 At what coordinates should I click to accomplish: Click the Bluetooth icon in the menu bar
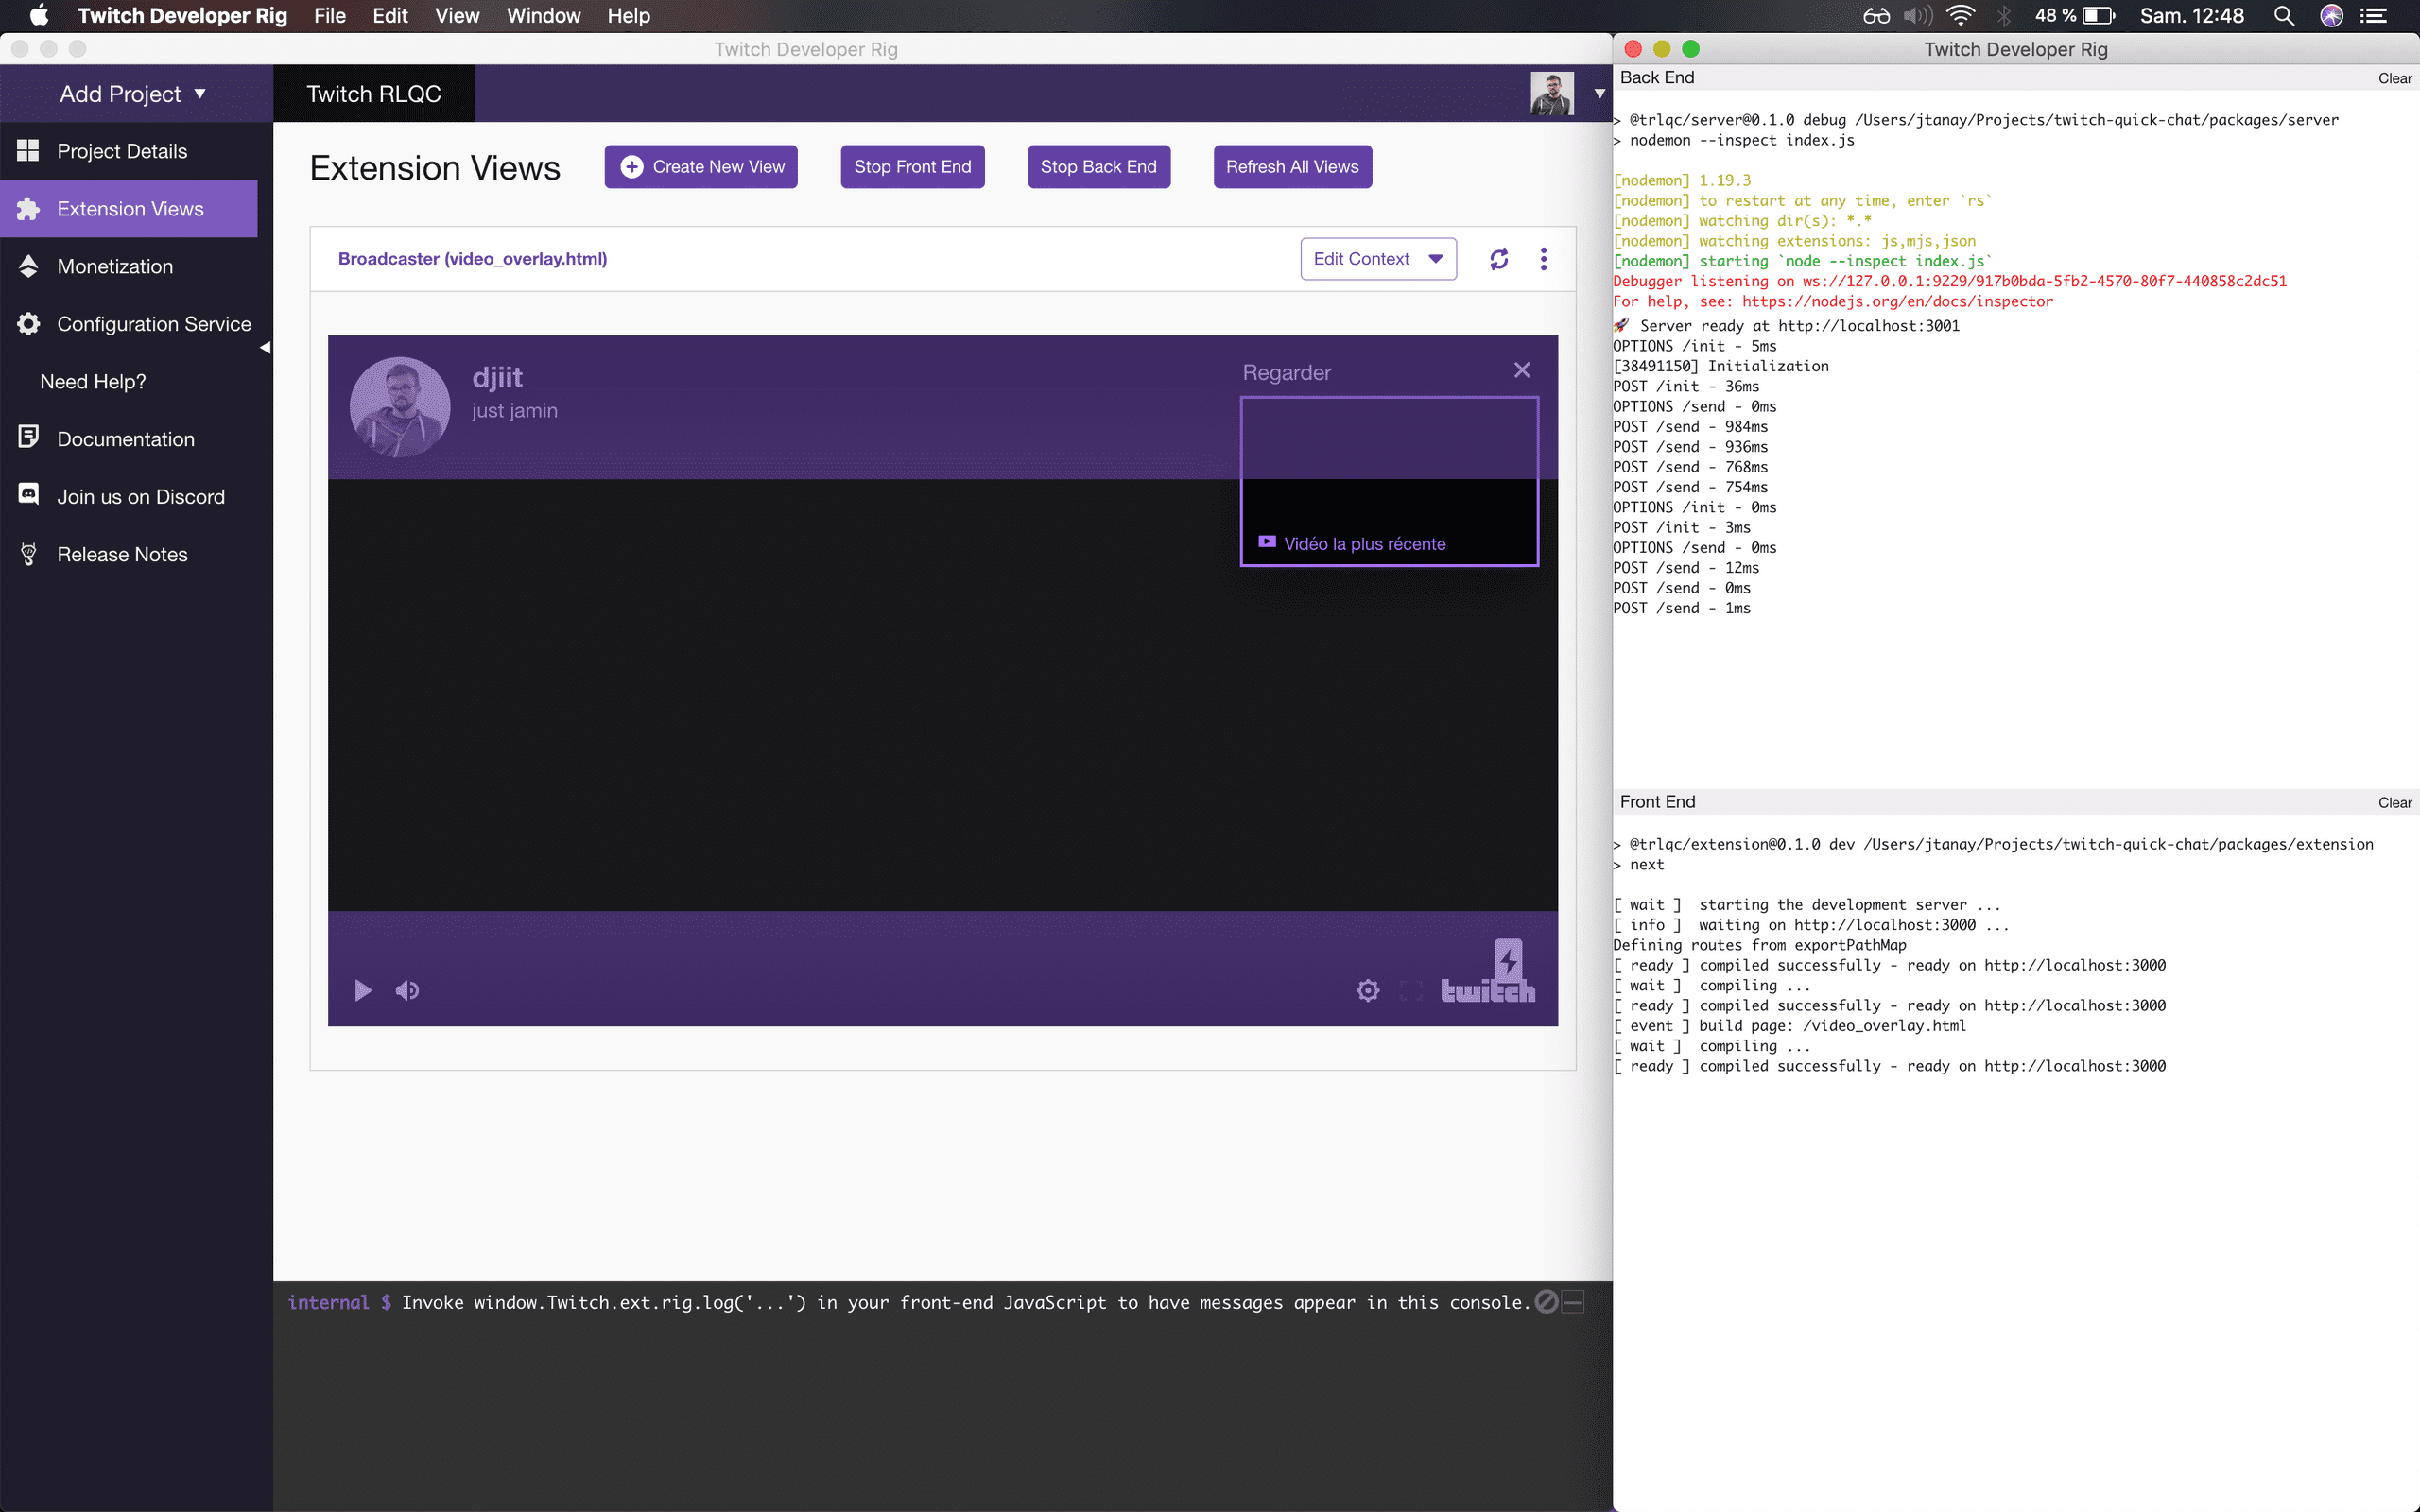2004,16
